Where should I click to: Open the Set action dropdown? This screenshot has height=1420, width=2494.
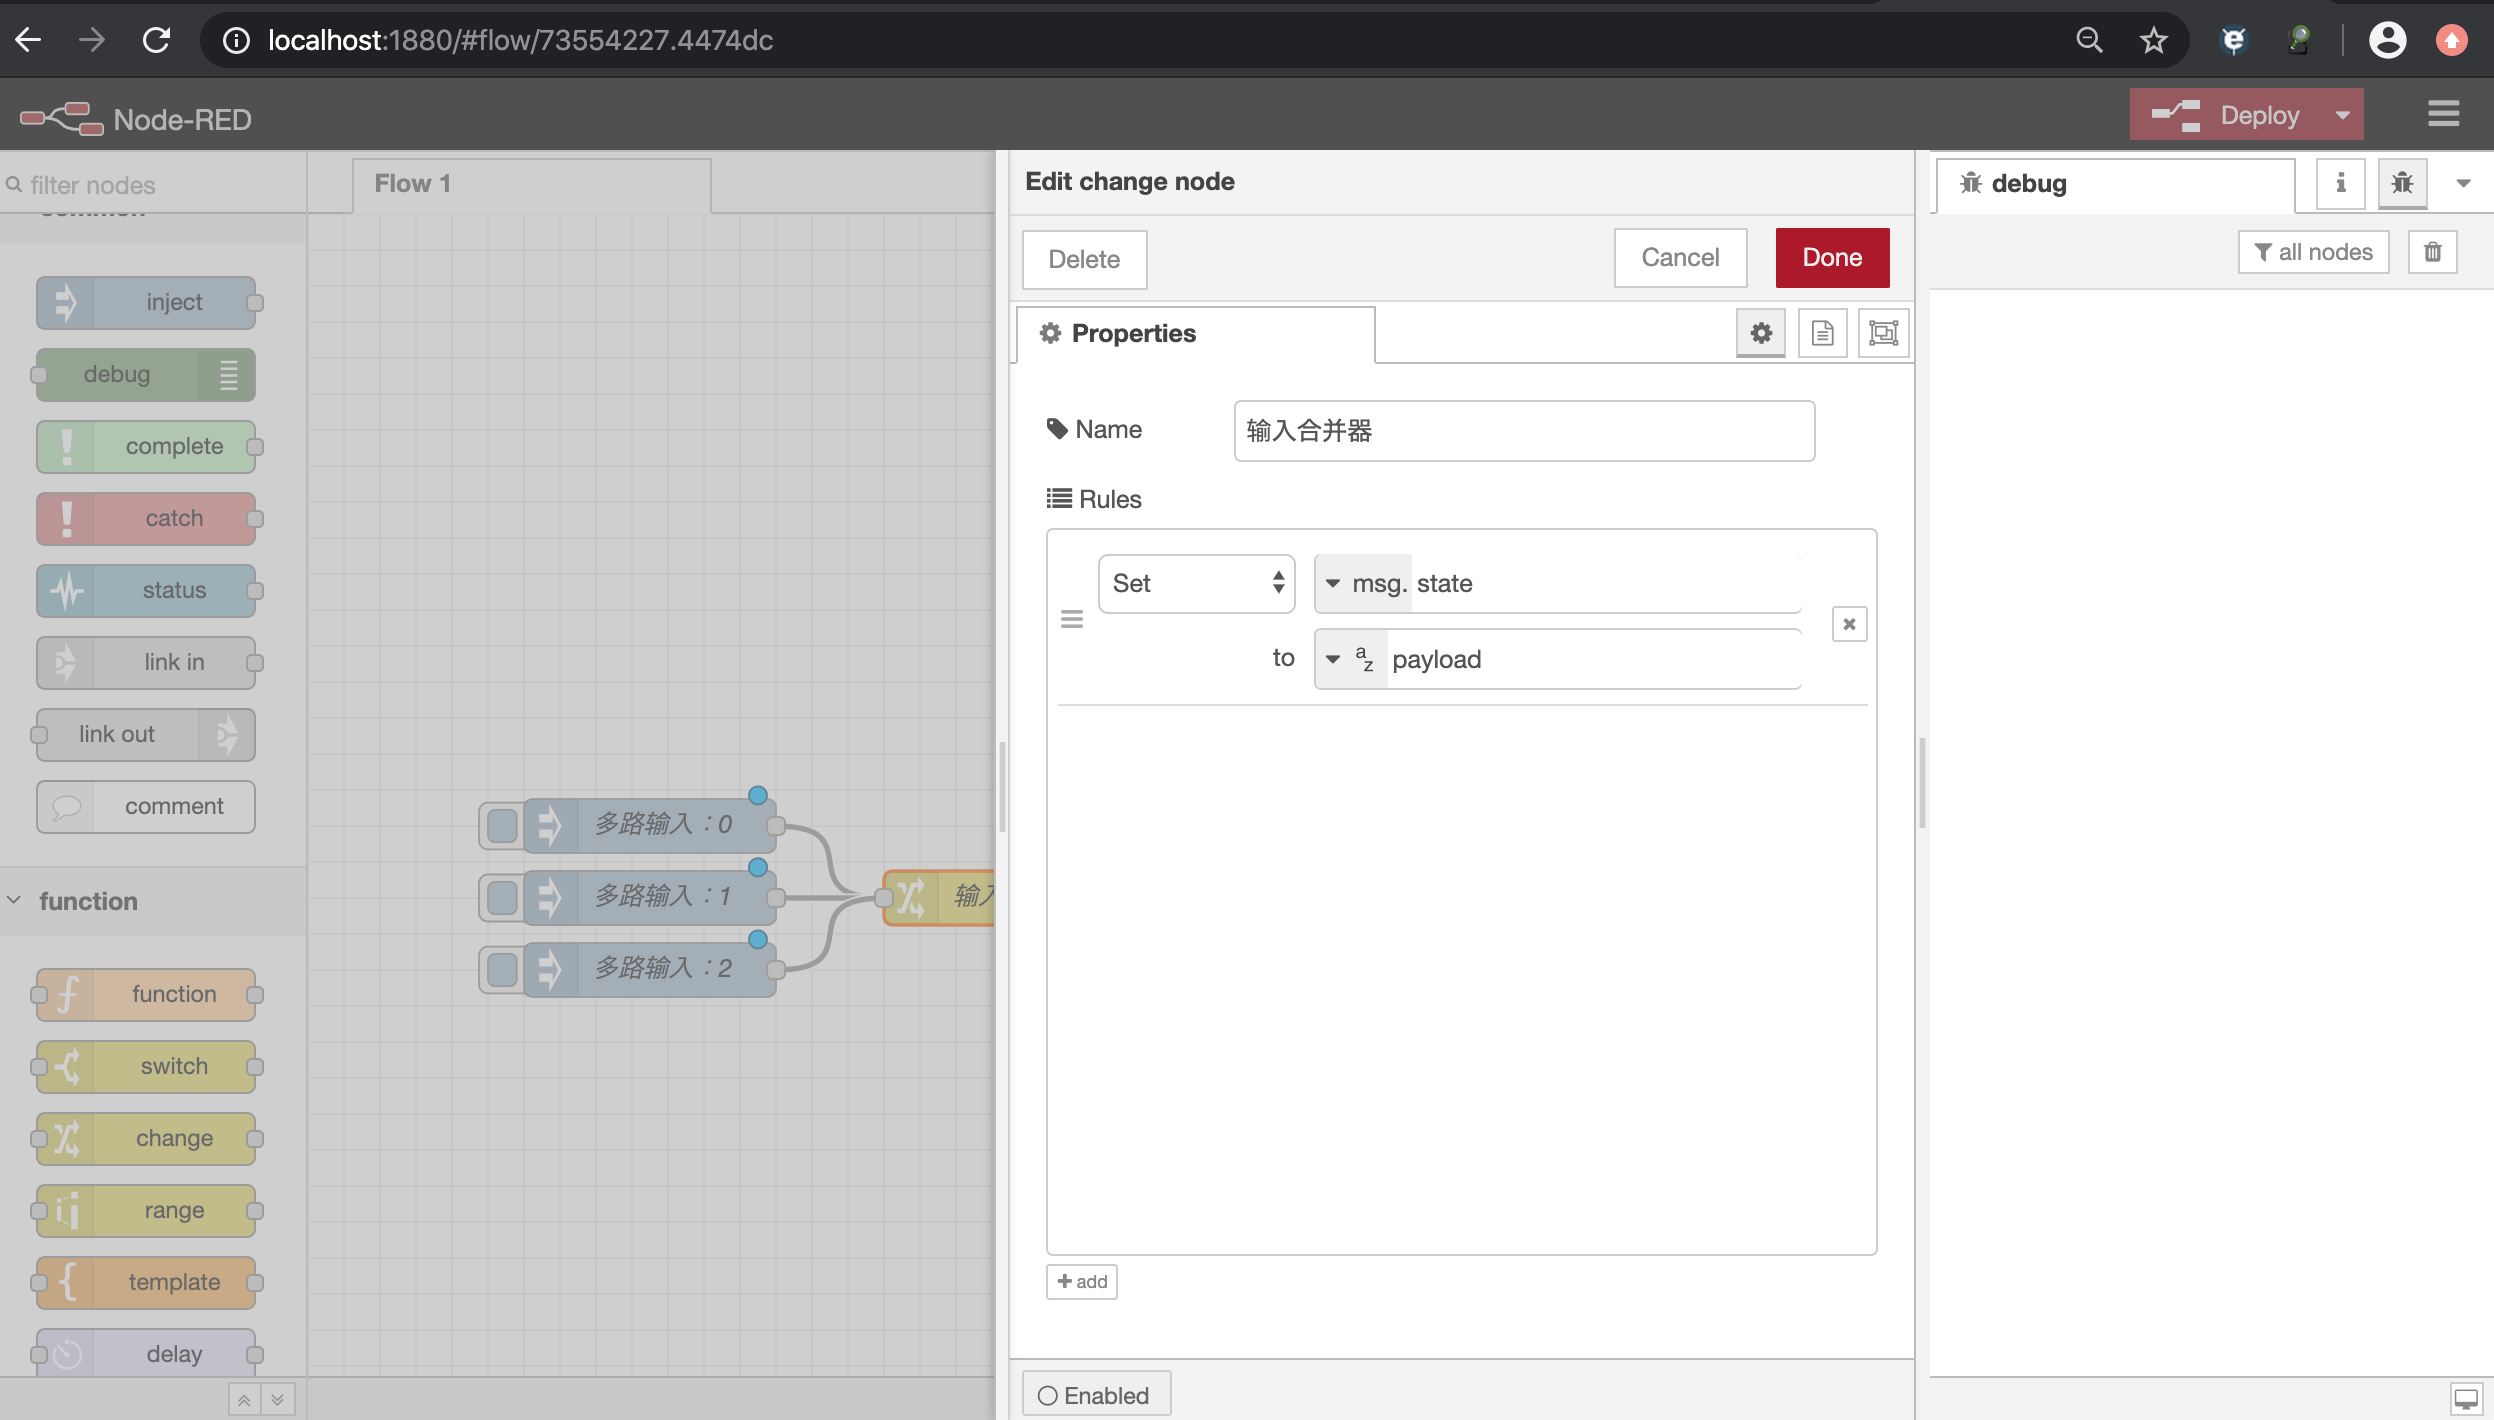[x=1196, y=583]
